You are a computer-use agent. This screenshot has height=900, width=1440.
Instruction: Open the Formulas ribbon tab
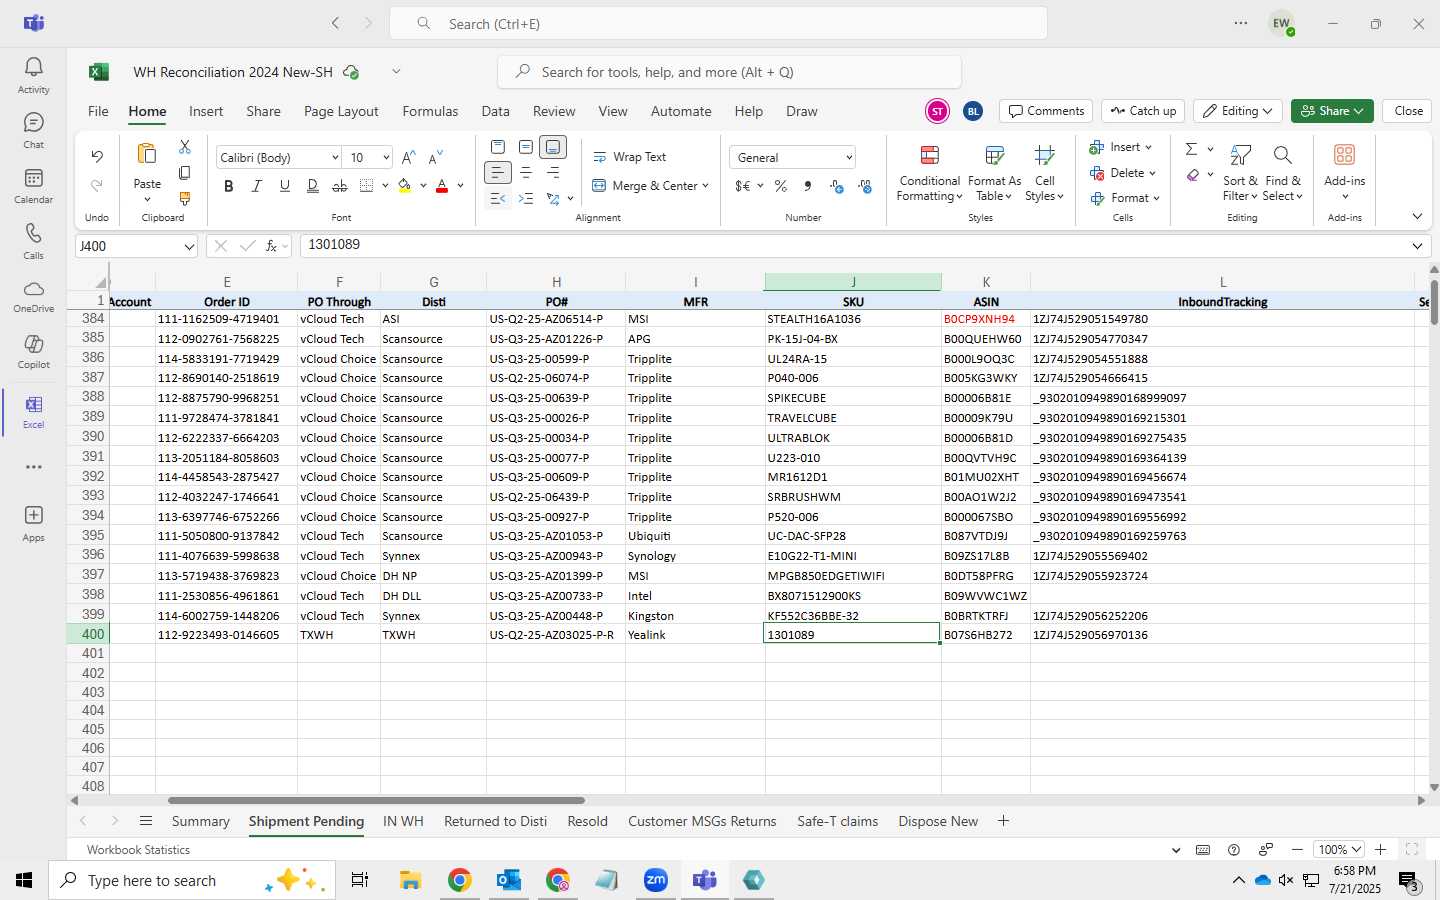(430, 111)
